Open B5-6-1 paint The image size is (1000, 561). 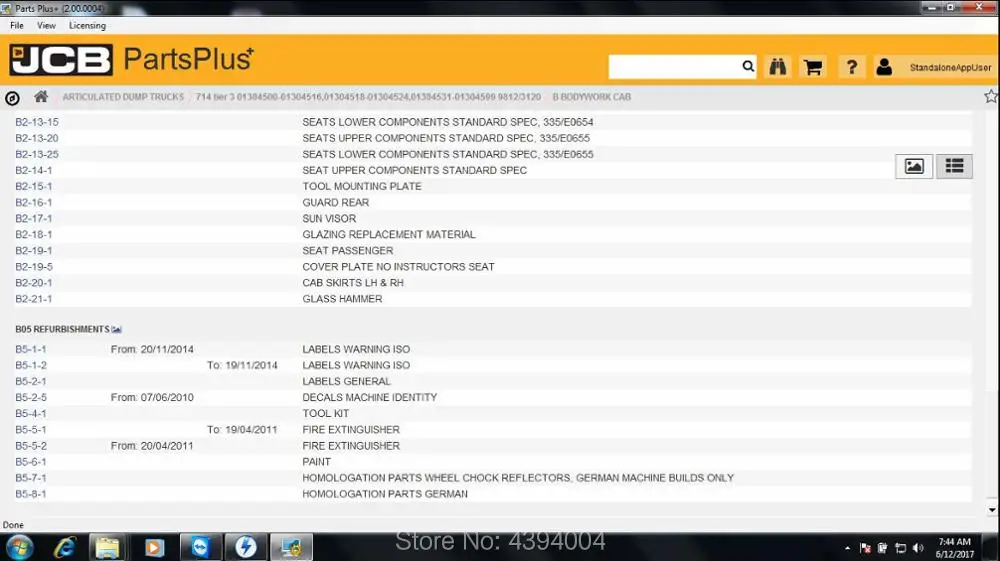coord(31,462)
